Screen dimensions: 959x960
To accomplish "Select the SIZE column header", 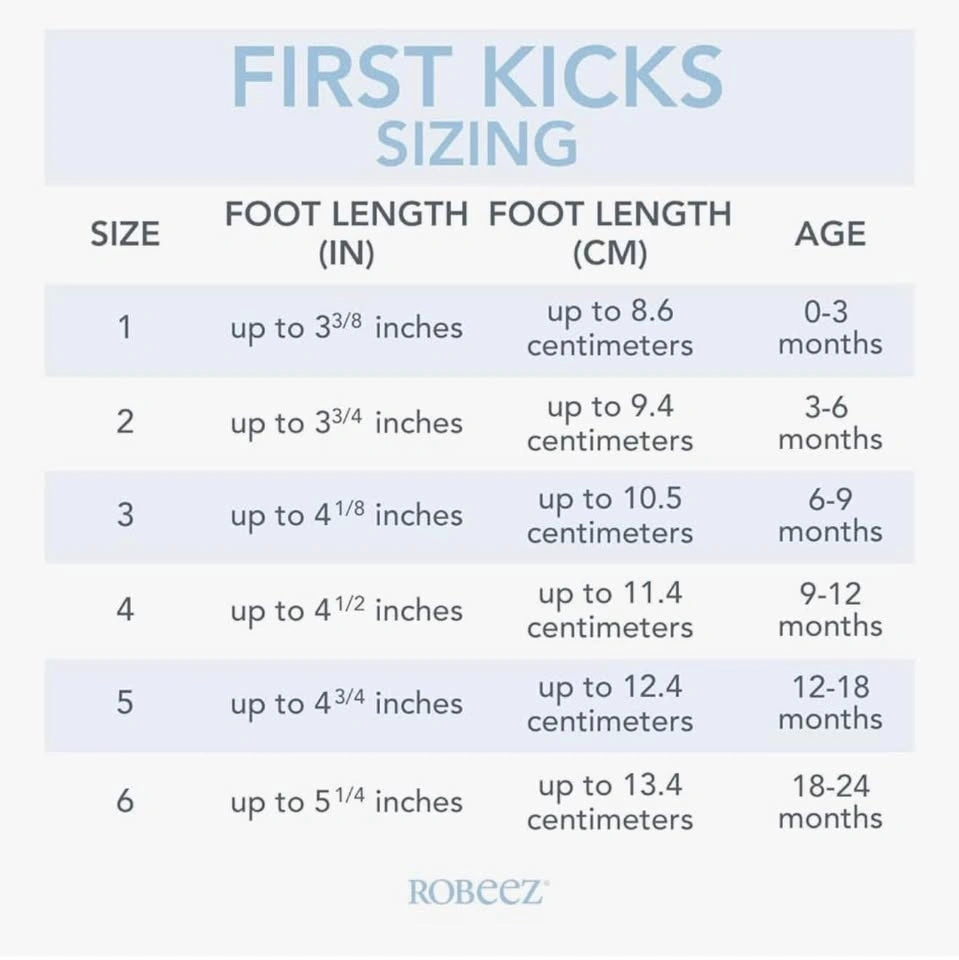I will click(125, 234).
